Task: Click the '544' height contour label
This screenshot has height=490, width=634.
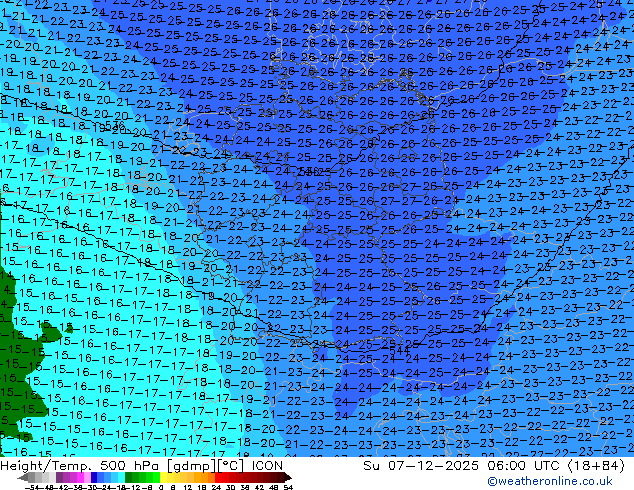Action: pyautogui.click(x=399, y=351)
